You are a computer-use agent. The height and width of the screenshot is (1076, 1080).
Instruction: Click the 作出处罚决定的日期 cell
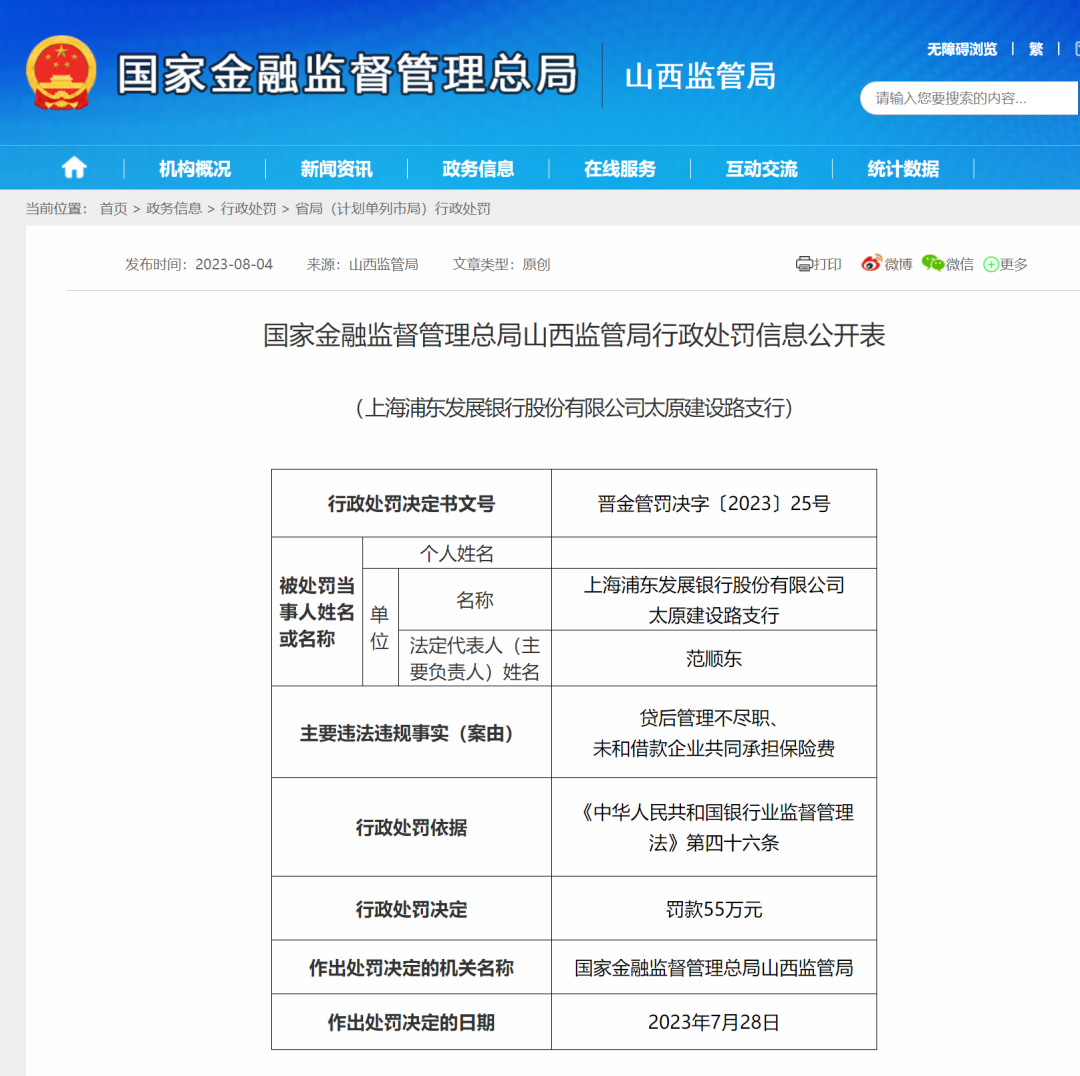point(411,1022)
